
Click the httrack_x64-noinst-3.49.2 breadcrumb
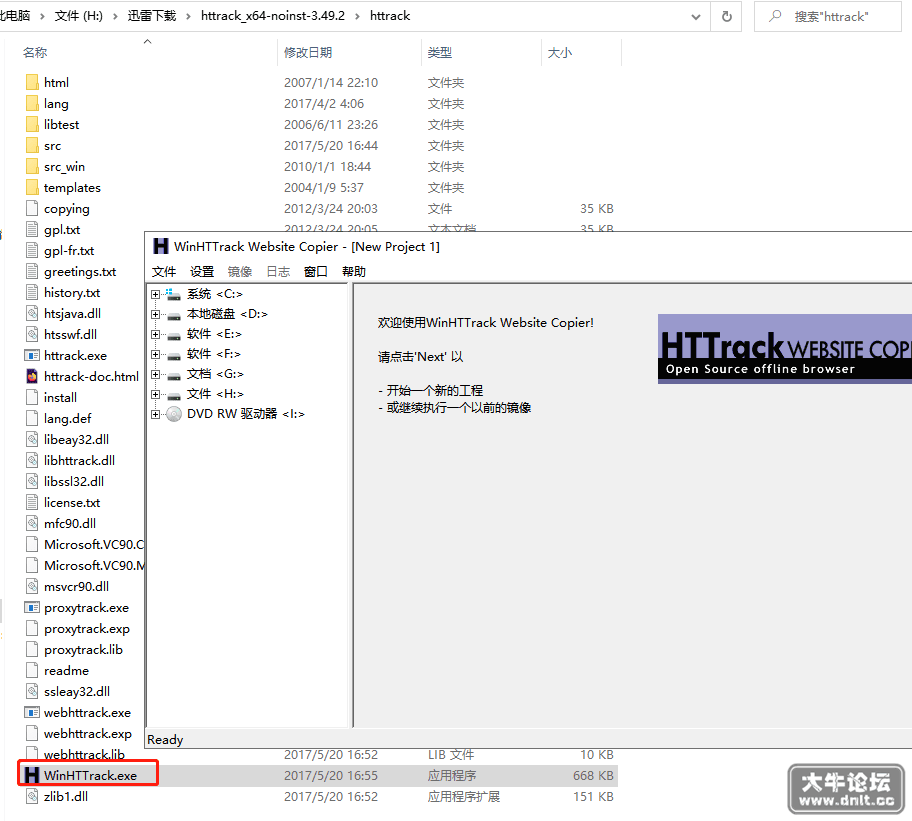273,16
